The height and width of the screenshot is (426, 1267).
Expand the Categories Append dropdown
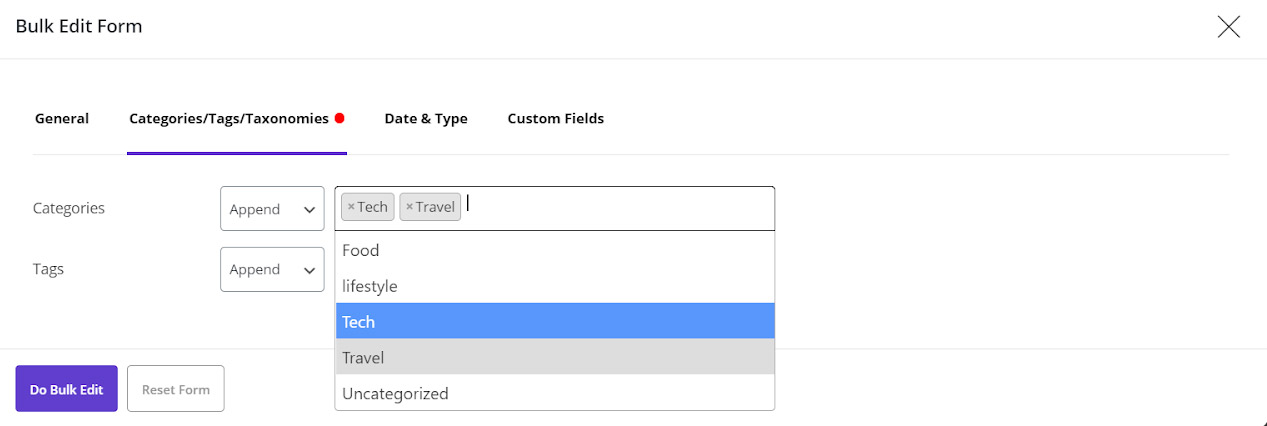(272, 209)
